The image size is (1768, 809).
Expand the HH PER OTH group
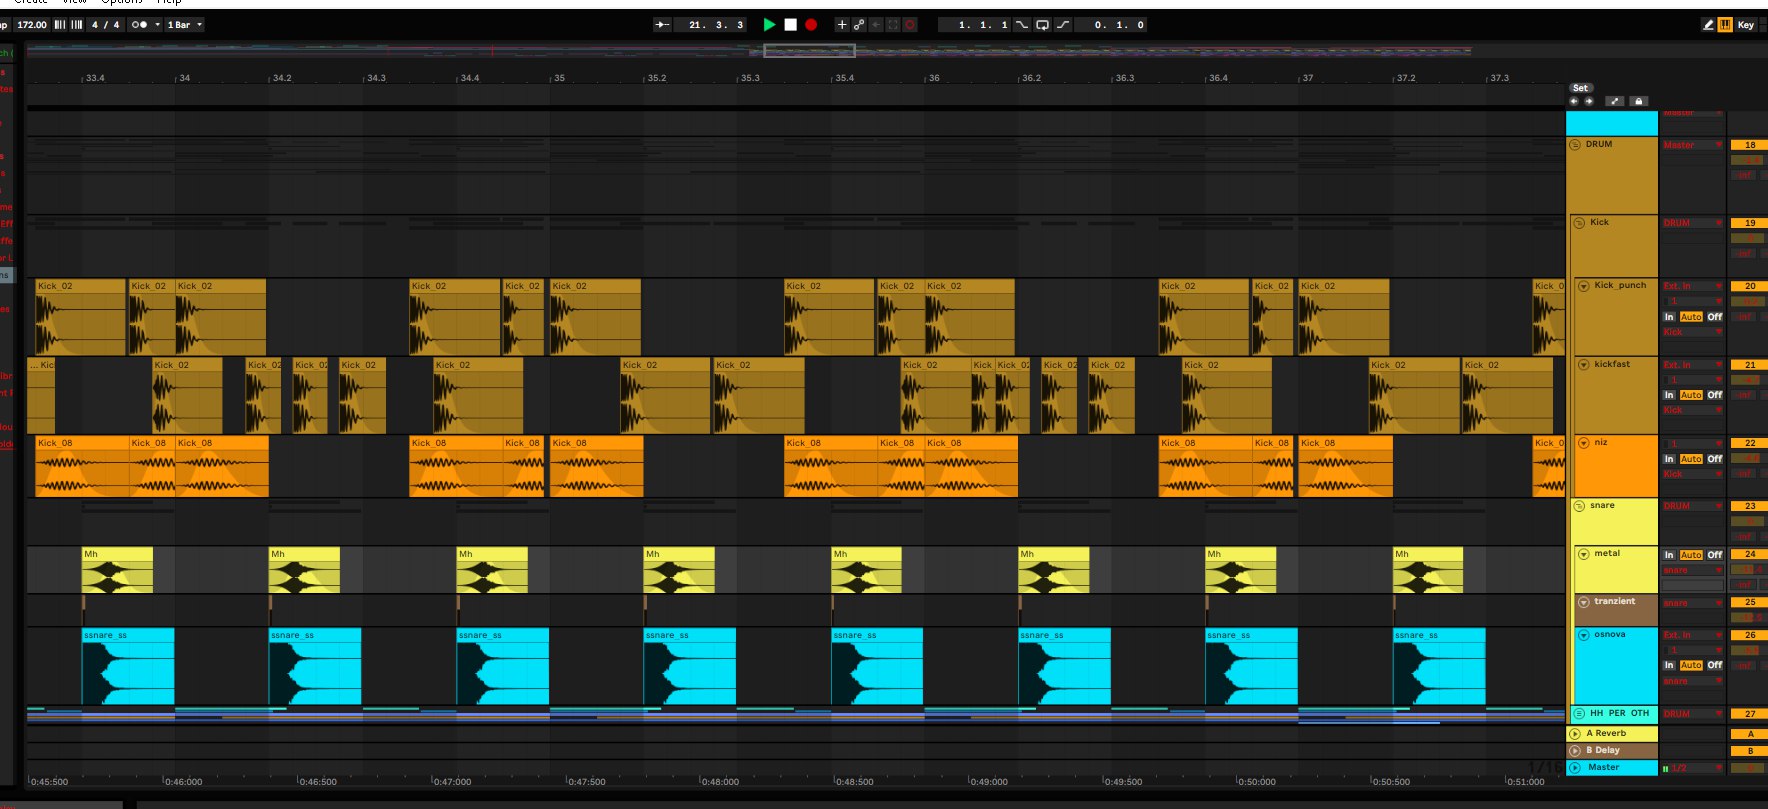(x=1580, y=713)
